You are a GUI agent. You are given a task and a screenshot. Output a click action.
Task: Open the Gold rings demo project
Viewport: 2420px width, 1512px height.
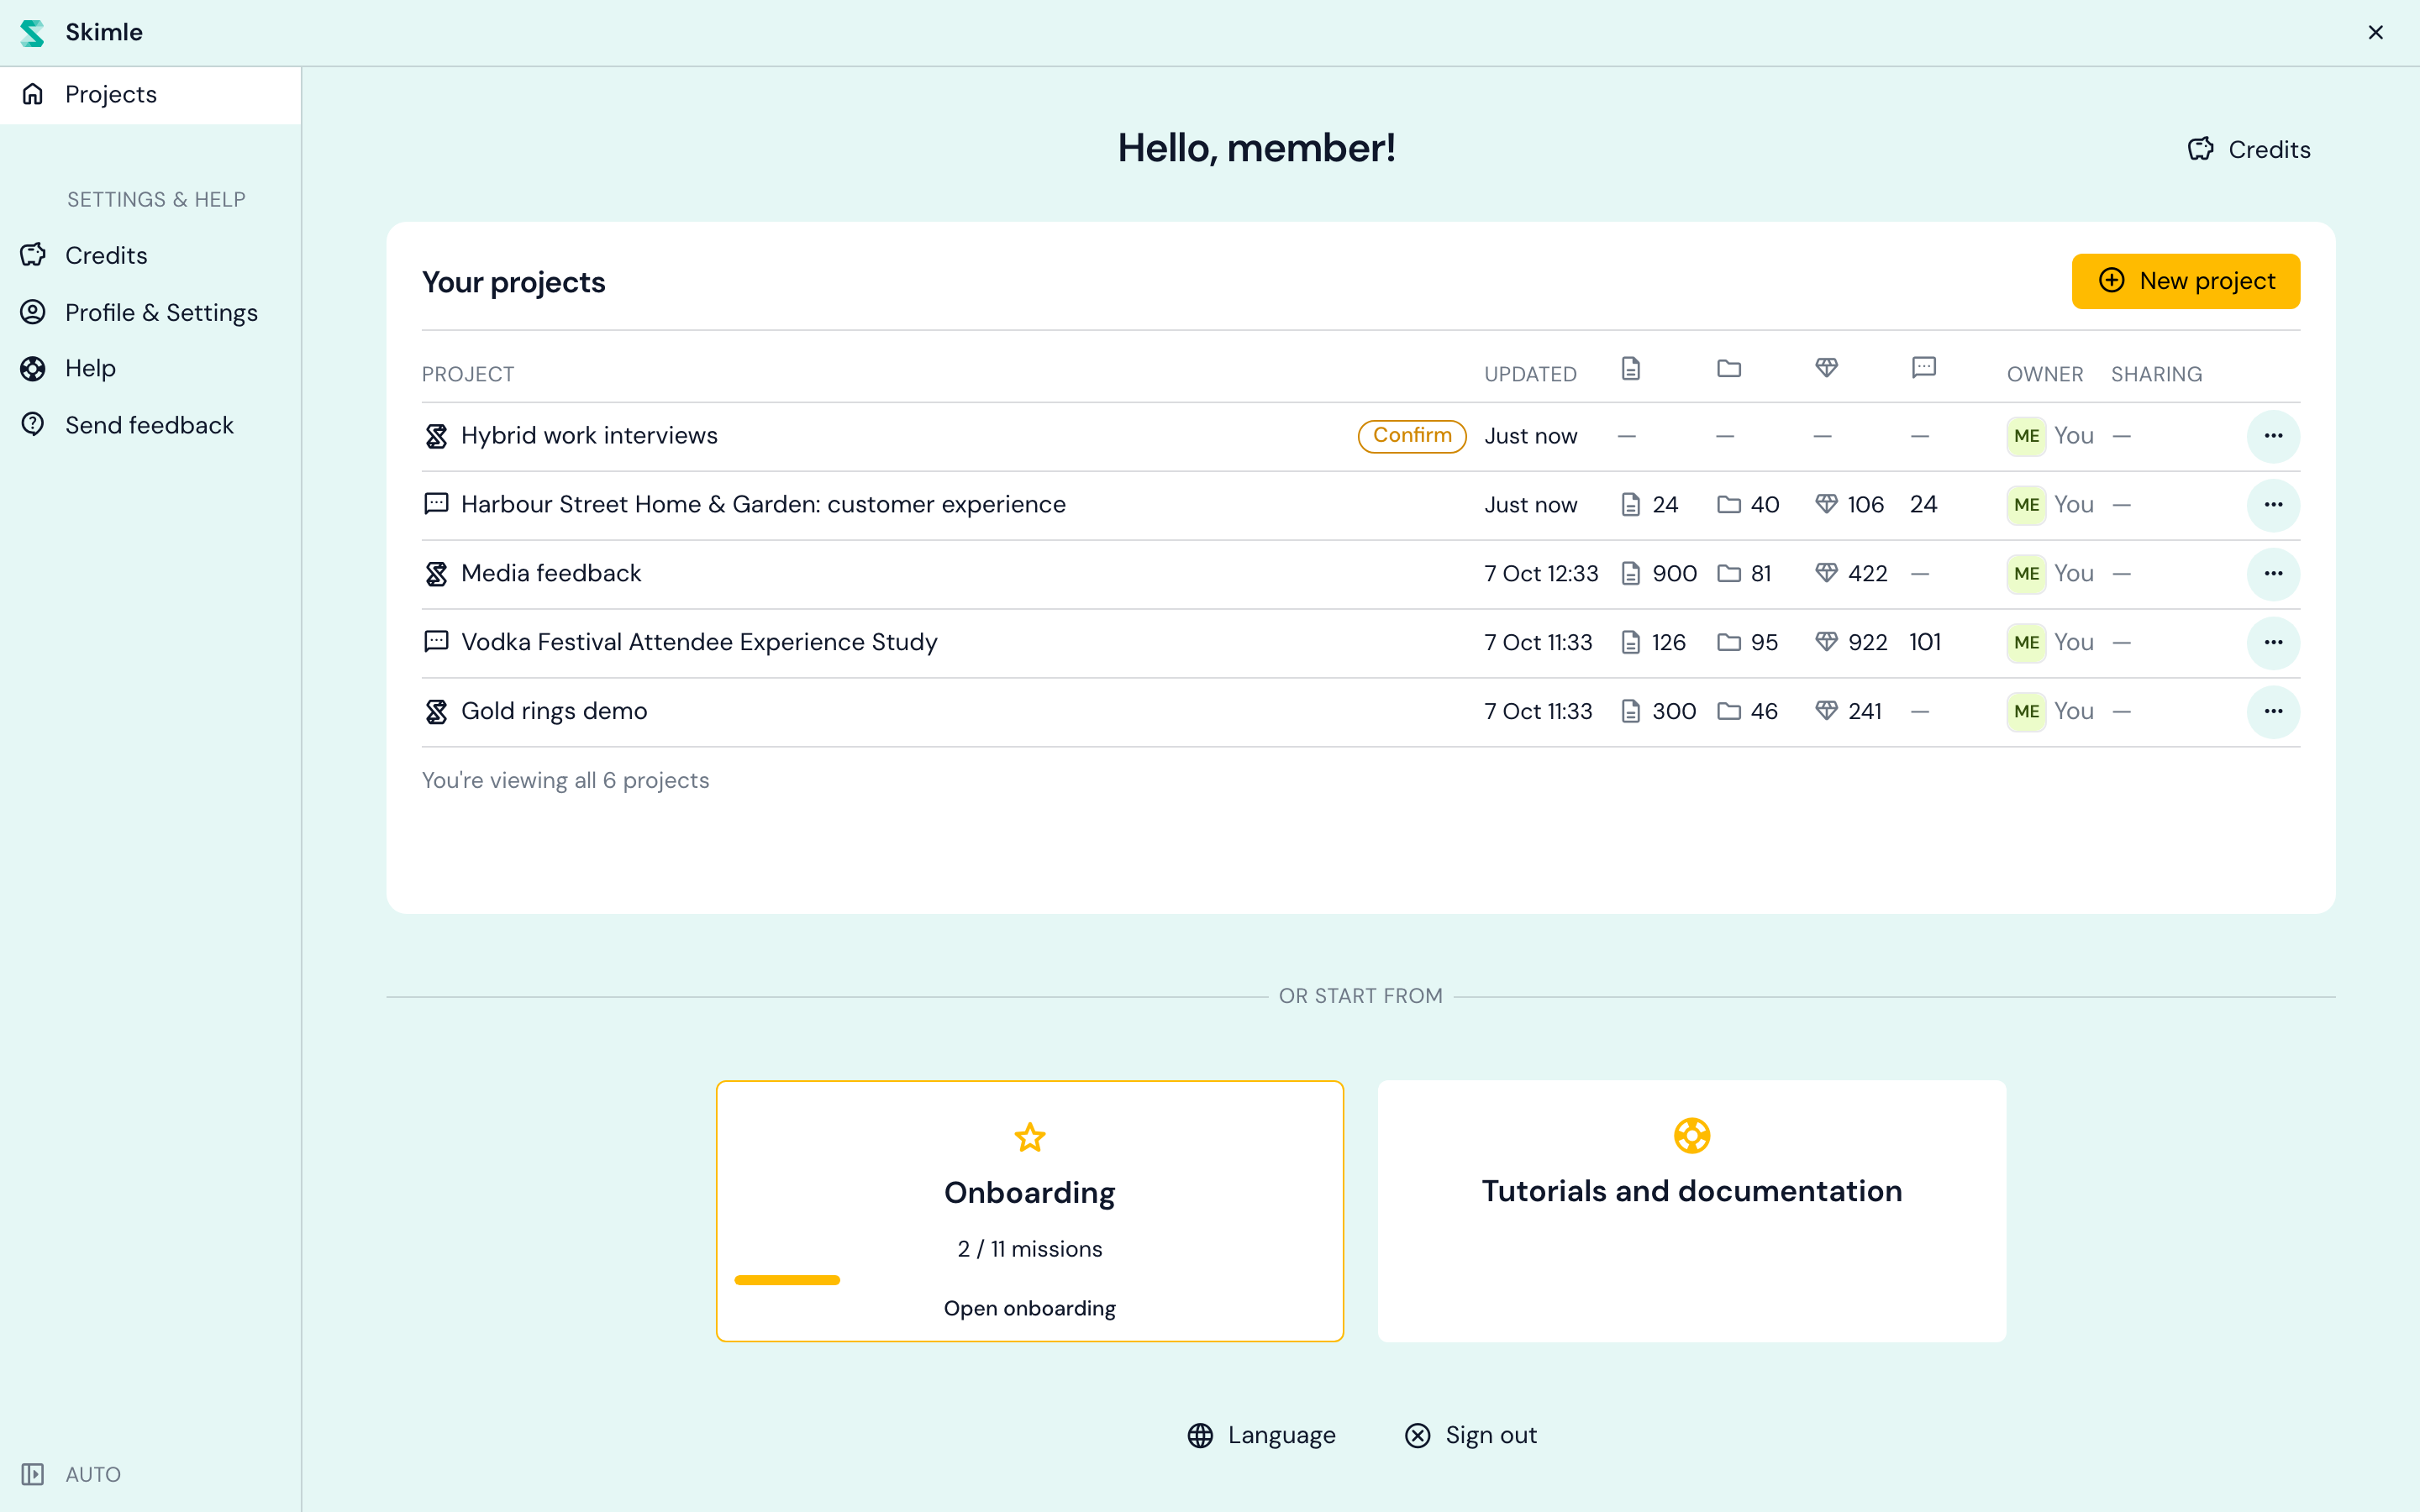point(554,712)
